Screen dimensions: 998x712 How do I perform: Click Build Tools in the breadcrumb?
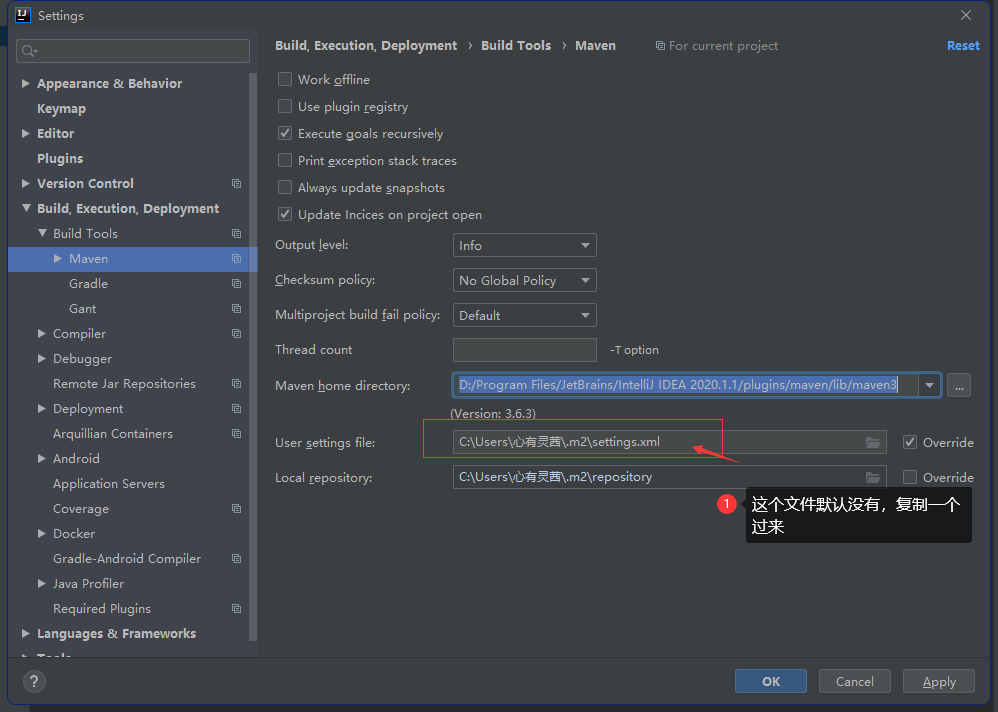pos(516,46)
